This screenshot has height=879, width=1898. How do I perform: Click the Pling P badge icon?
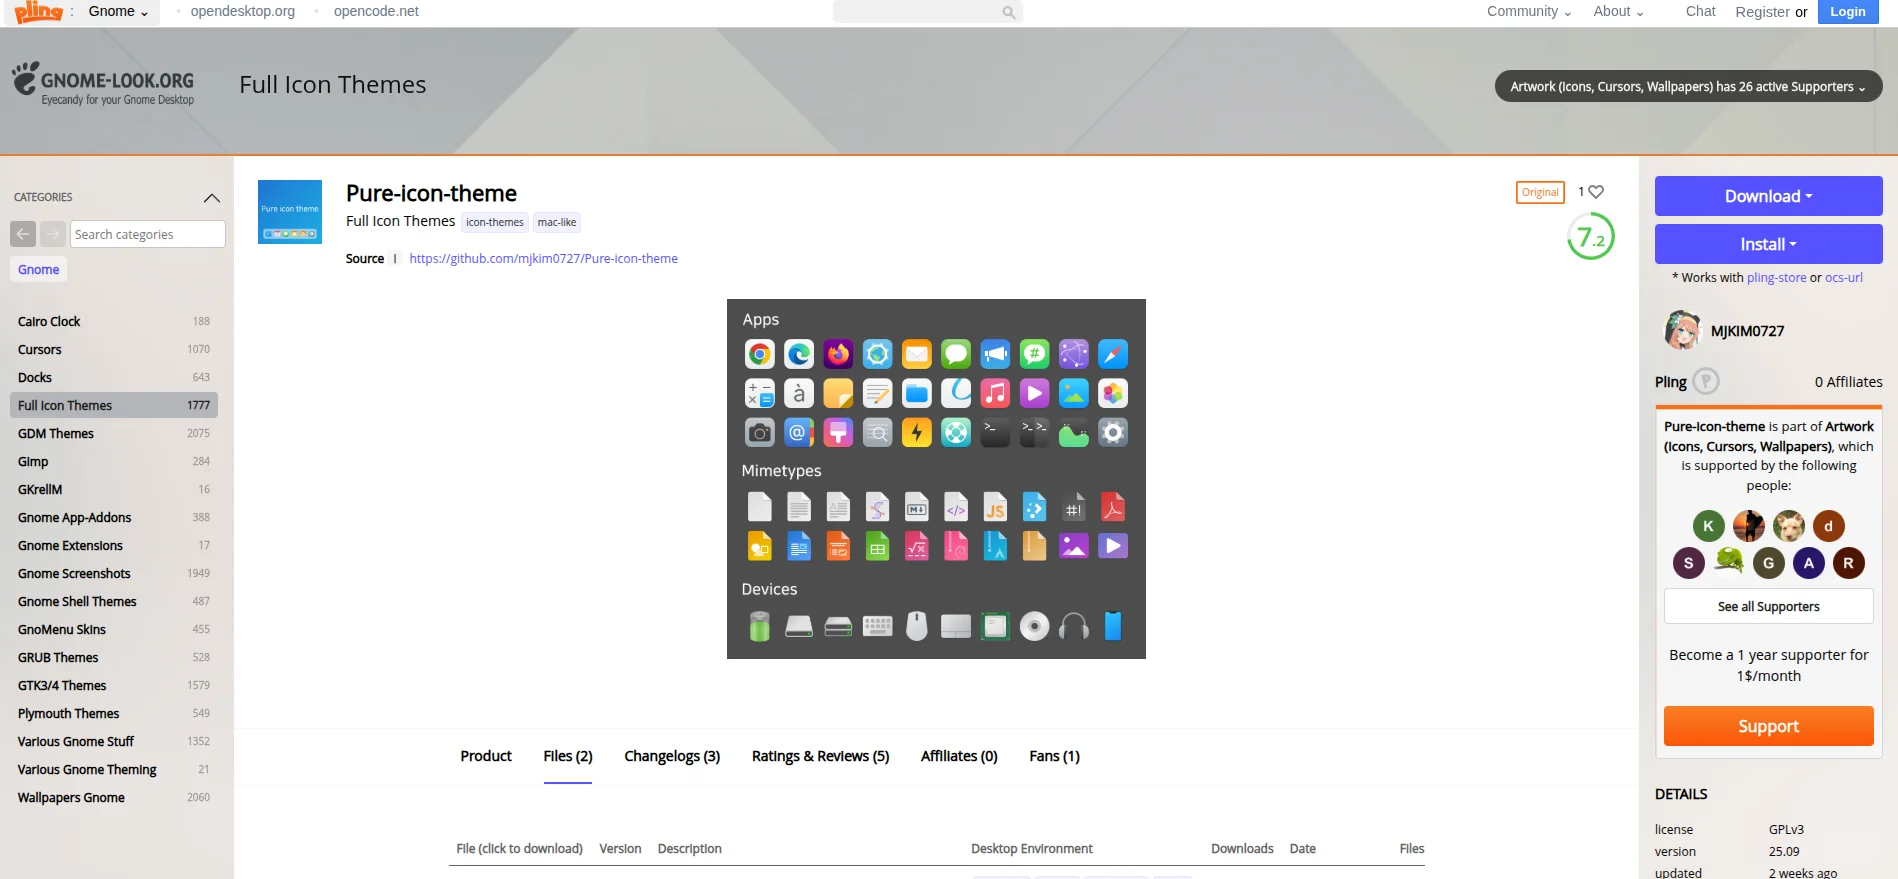(1706, 381)
